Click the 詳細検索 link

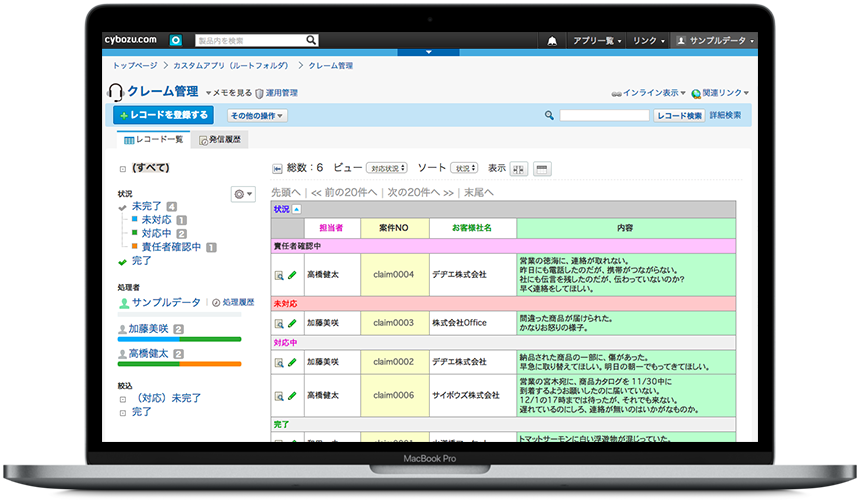726,115
